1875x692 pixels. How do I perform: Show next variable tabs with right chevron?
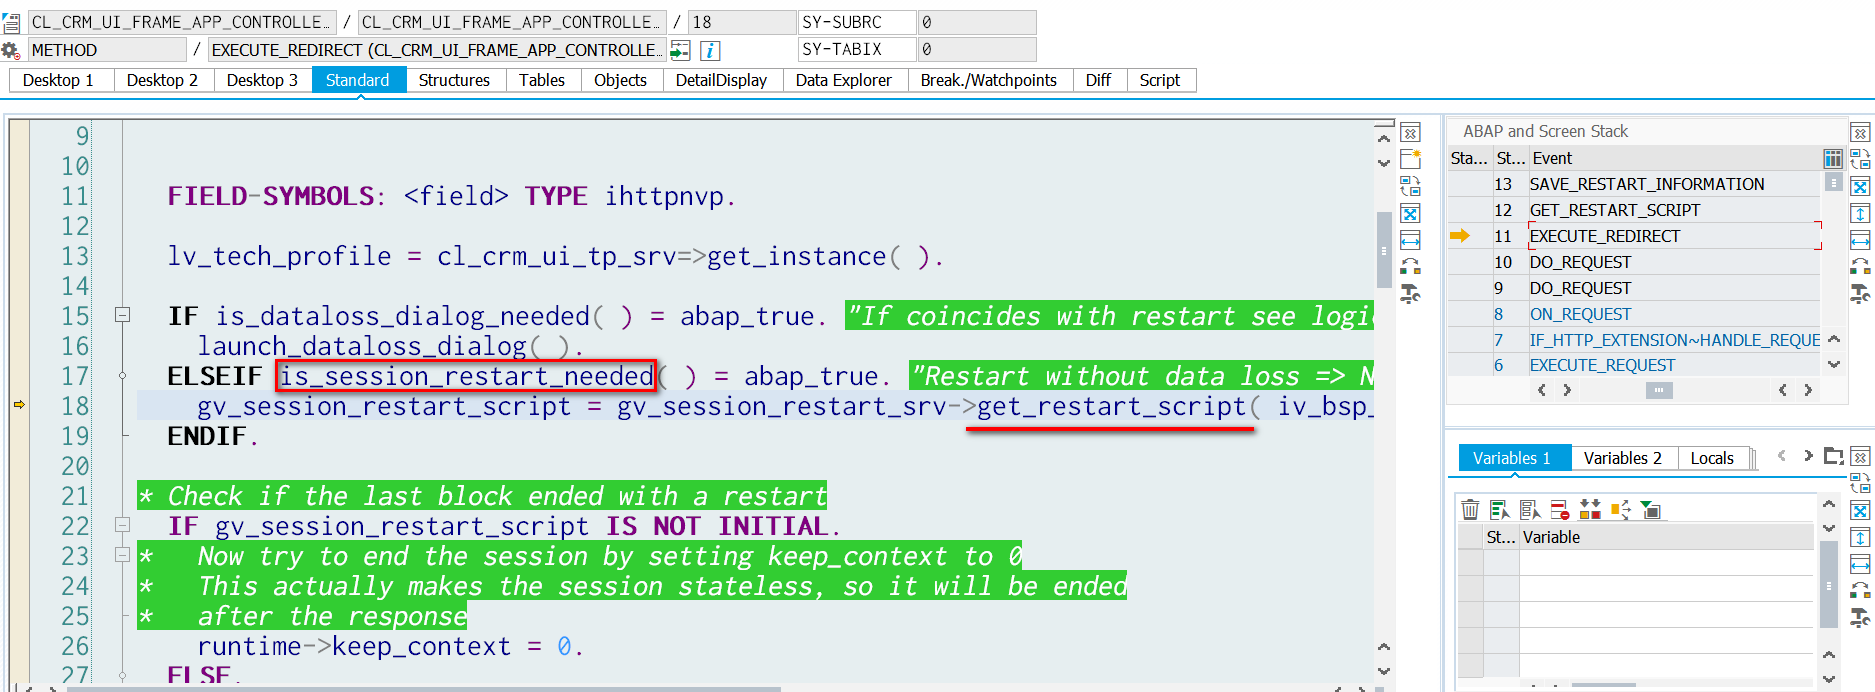click(1808, 456)
